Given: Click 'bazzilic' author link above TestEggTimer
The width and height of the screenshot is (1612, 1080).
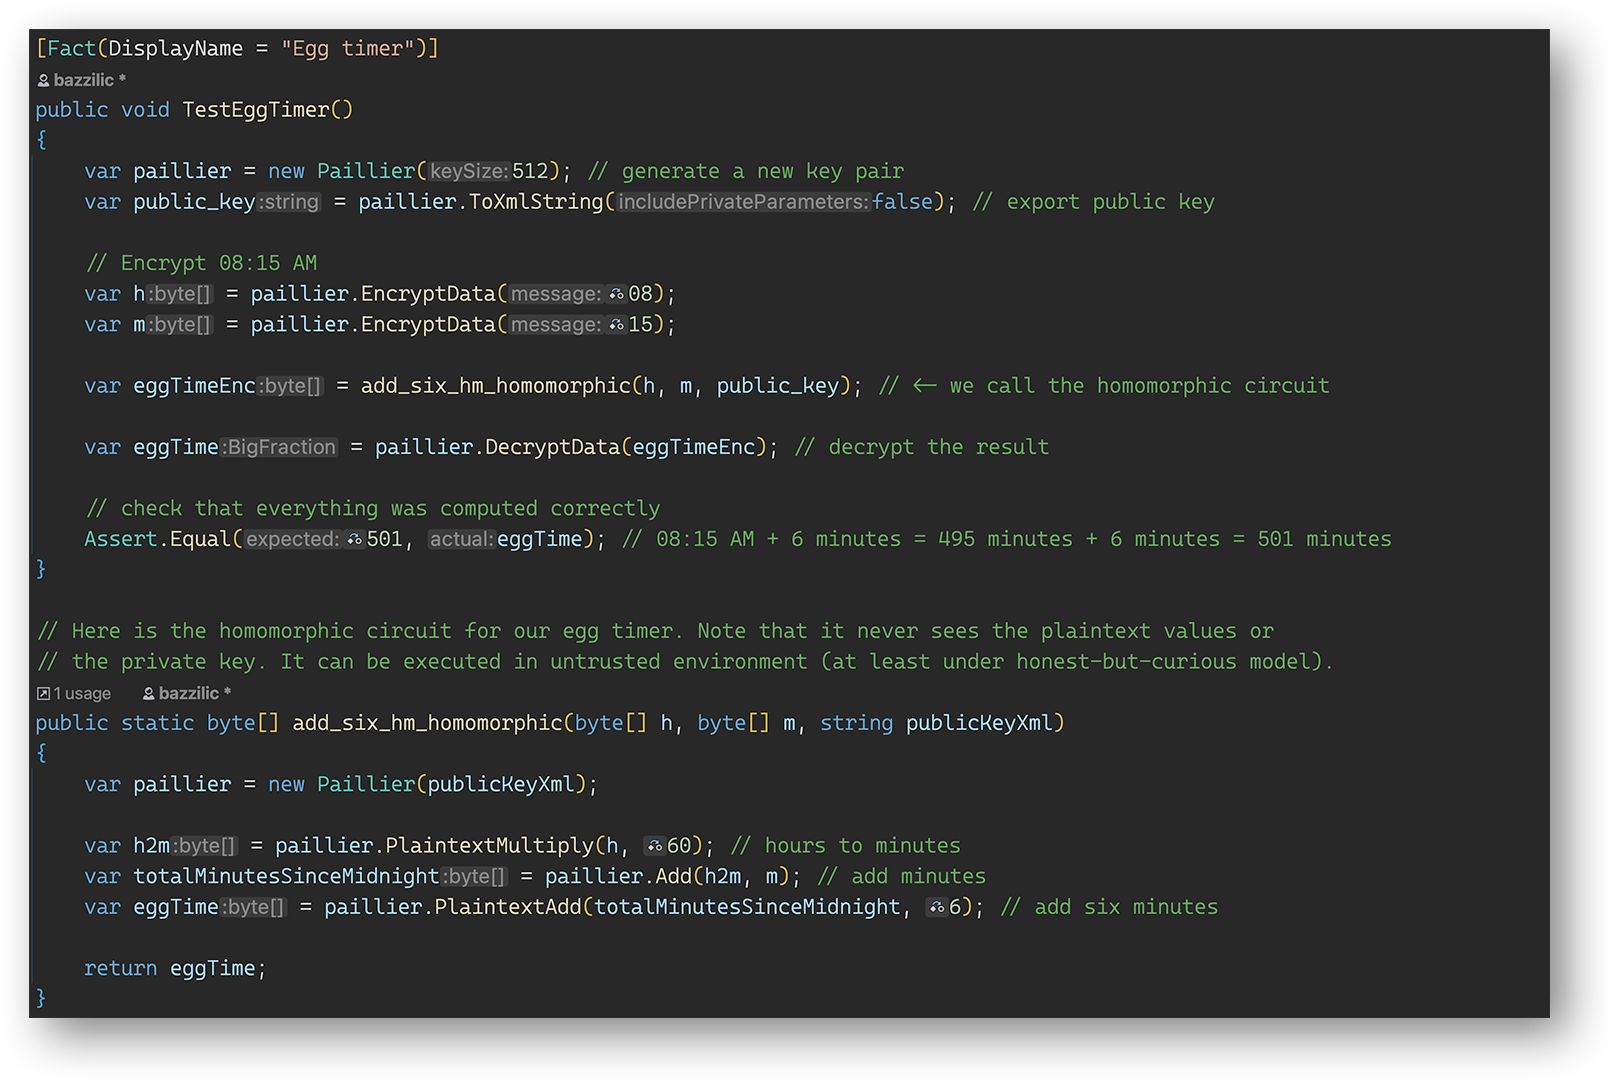Looking at the screenshot, I should tap(84, 80).
